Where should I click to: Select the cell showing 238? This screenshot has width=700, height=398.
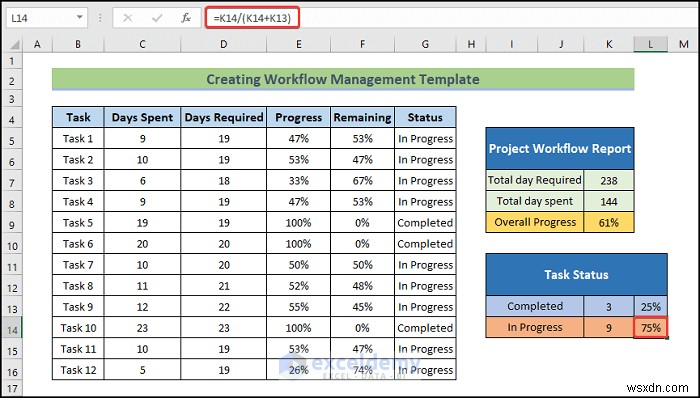pyautogui.click(x=608, y=180)
